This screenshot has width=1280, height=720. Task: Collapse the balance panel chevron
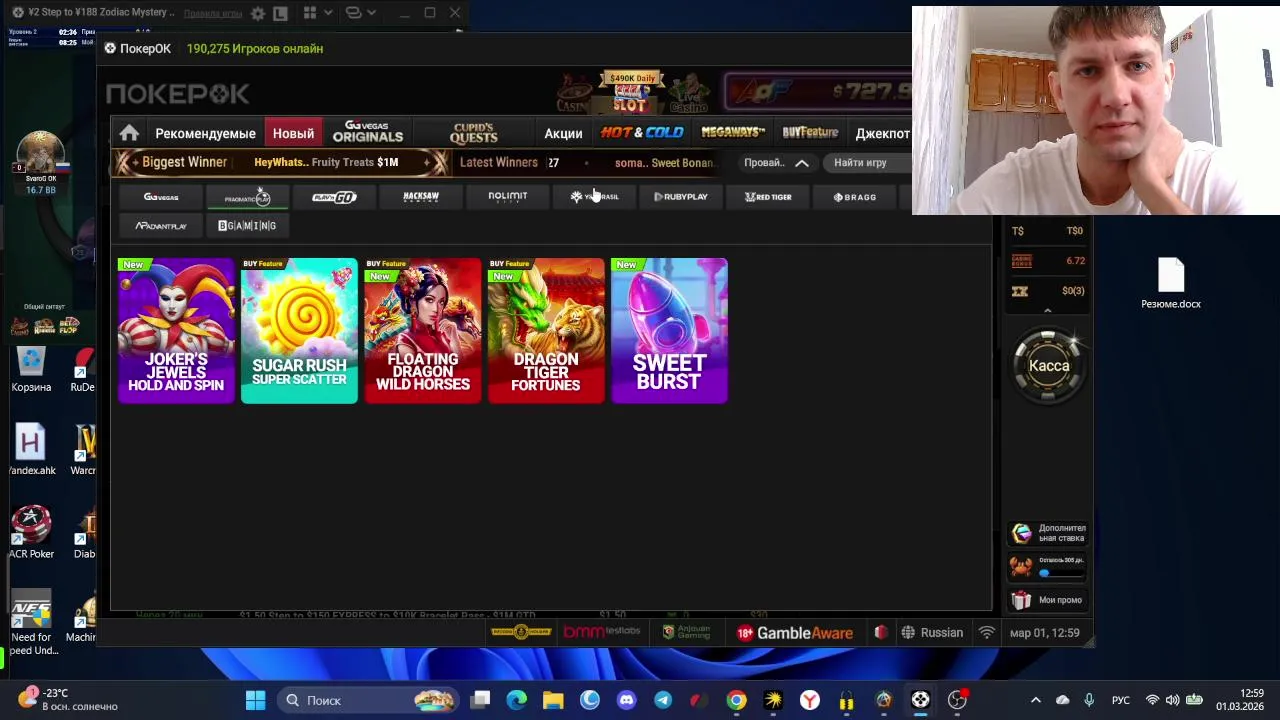coord(1047,311)
